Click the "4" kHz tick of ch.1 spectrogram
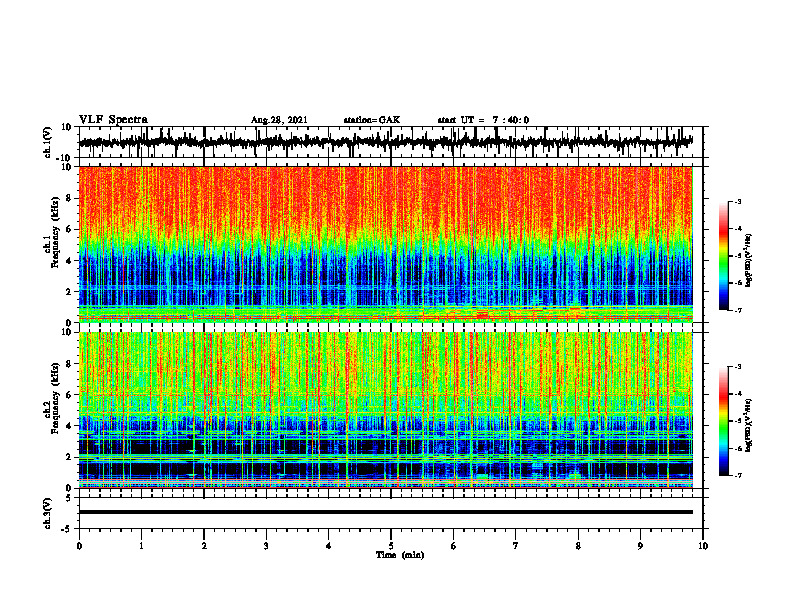The width and height of the screenshot is (792, 612). (x=69, y=261)
